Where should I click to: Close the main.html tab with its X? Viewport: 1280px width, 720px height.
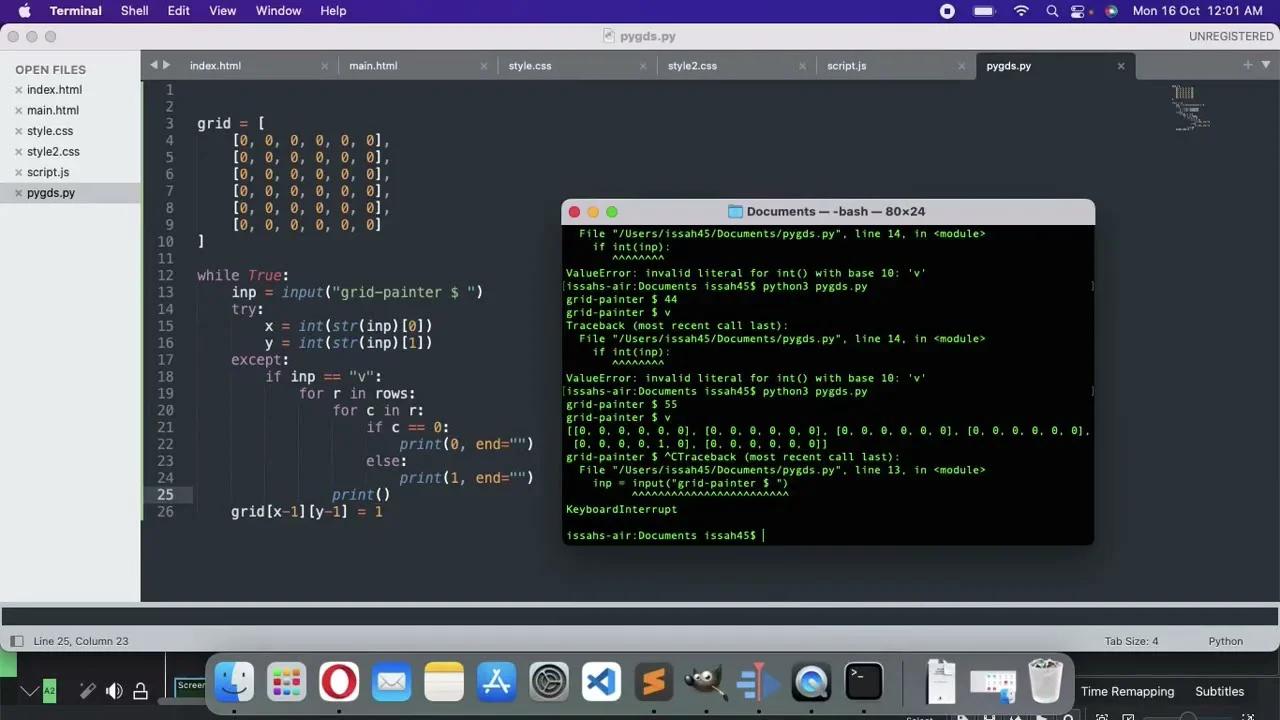coord(484,66)
